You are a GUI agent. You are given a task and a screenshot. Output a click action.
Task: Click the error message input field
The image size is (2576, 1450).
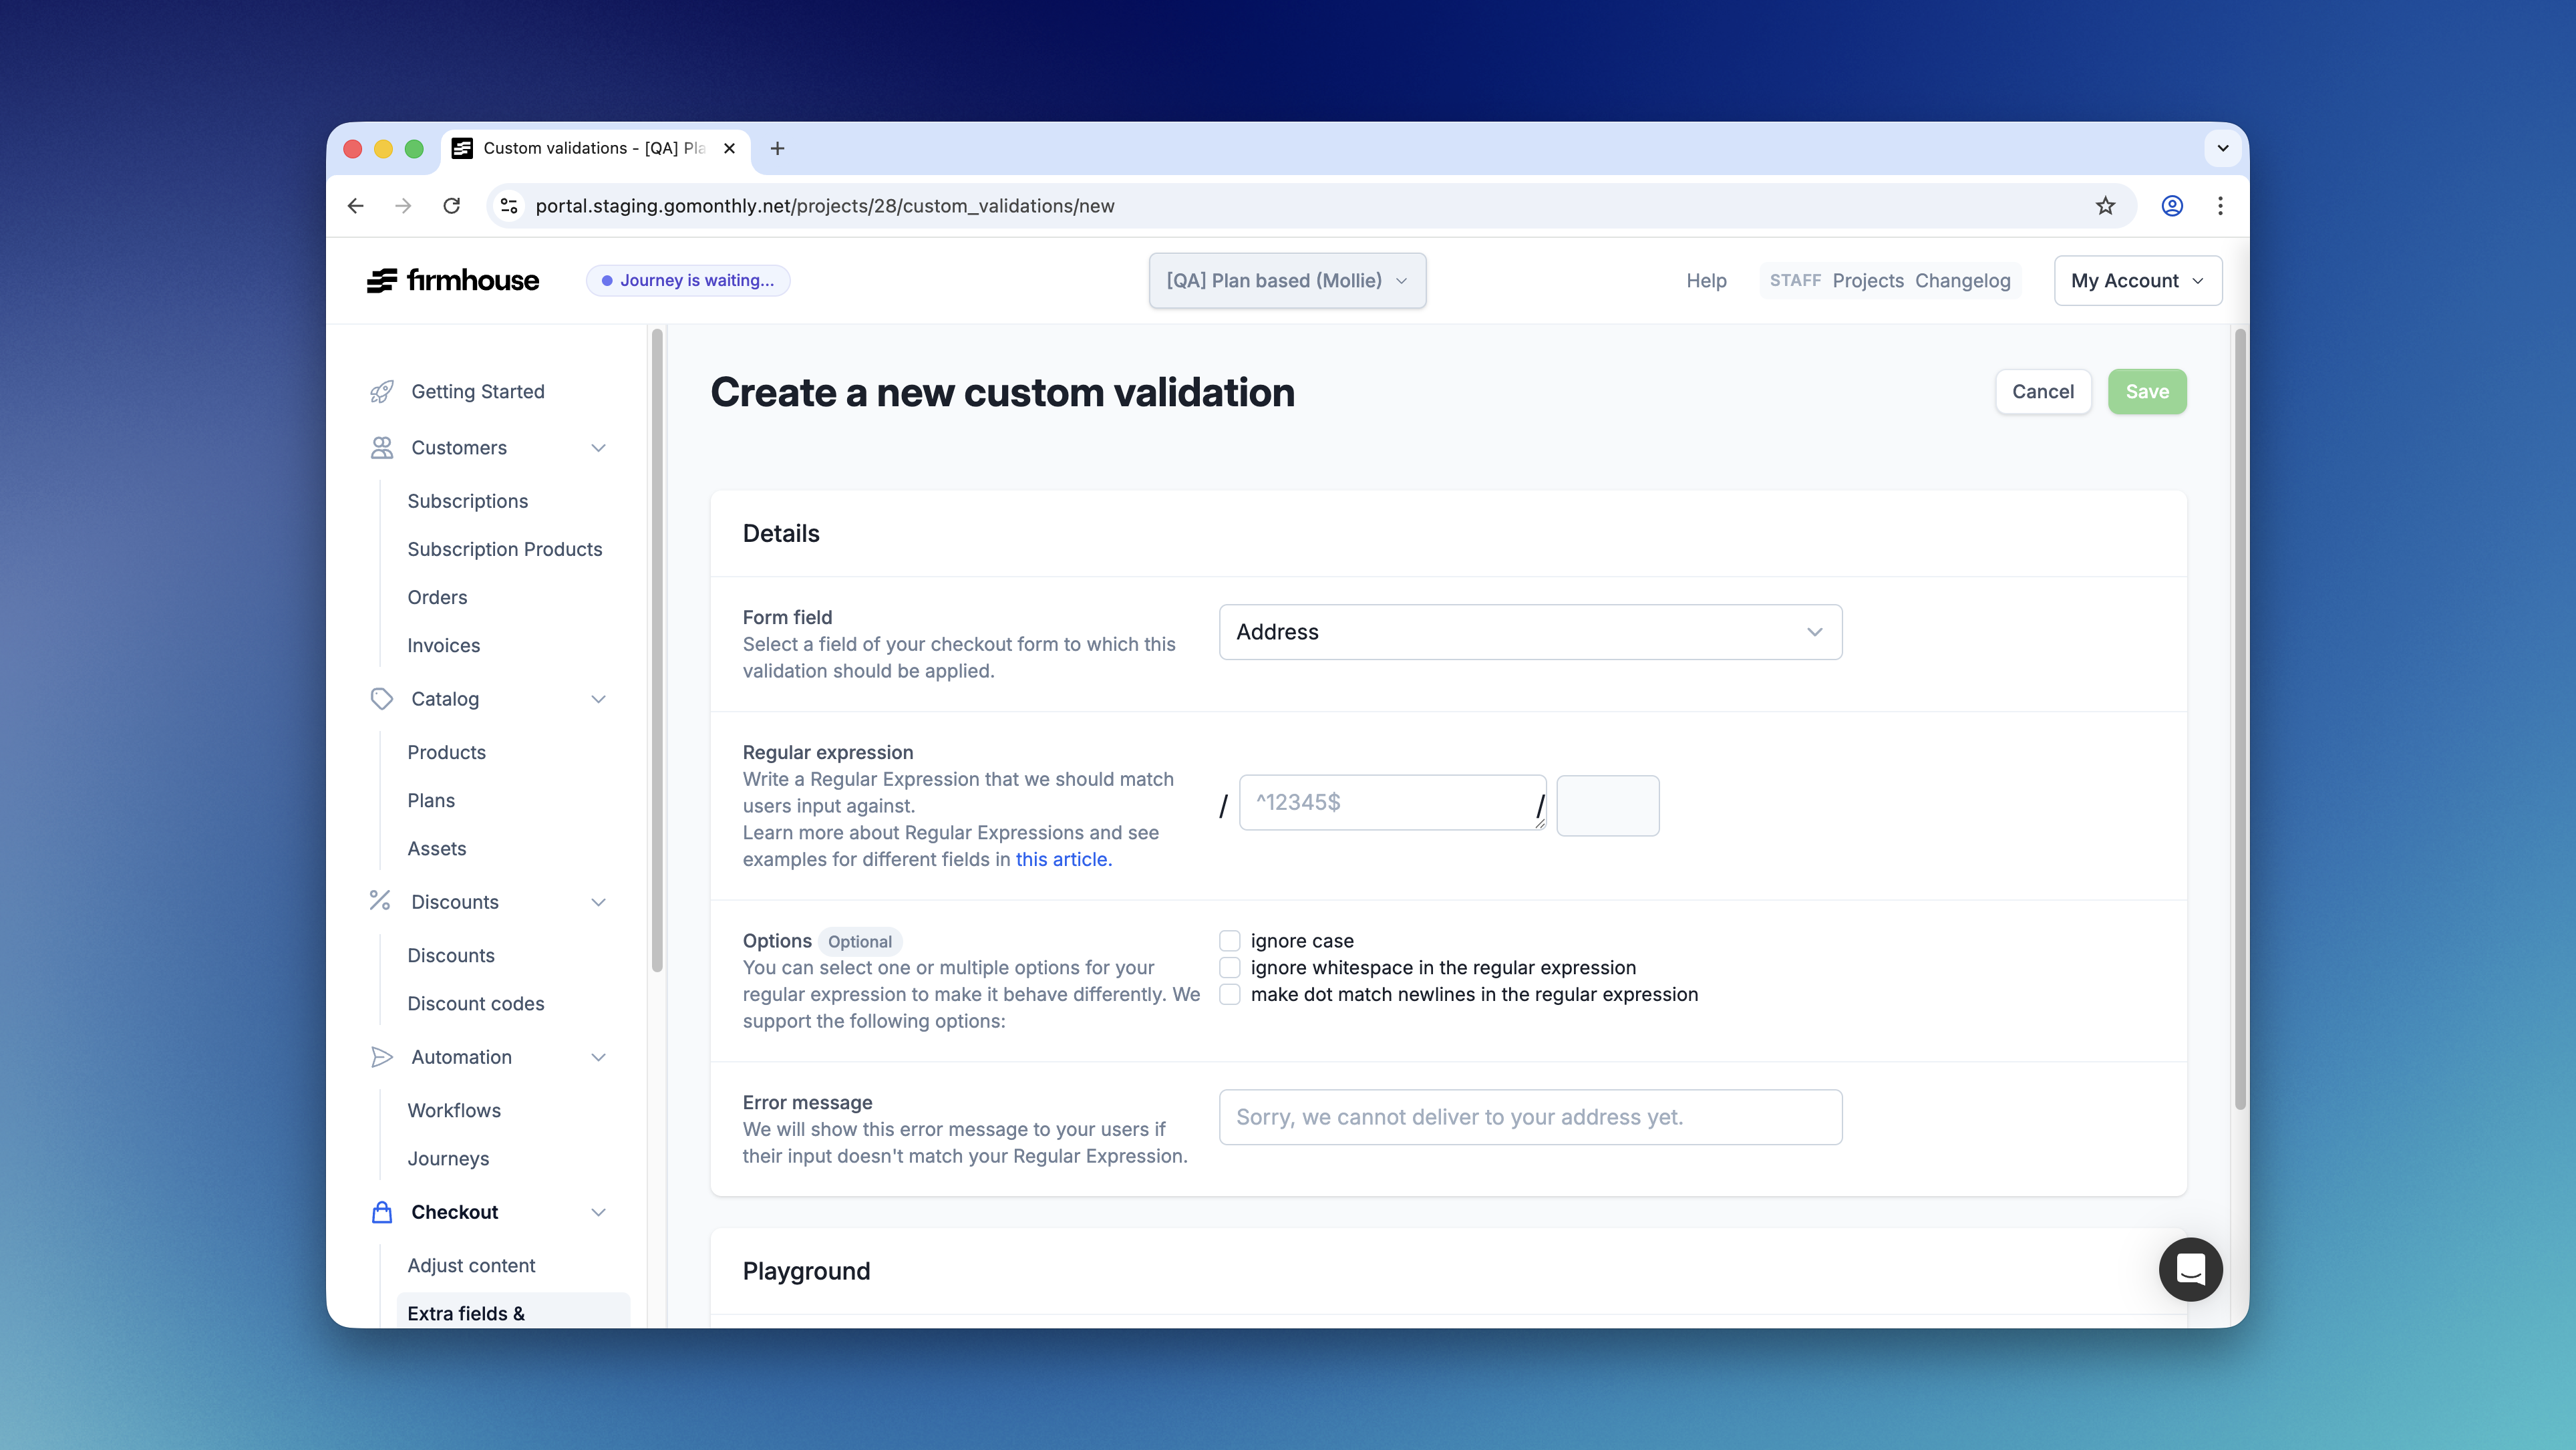coord(1530,1117)
